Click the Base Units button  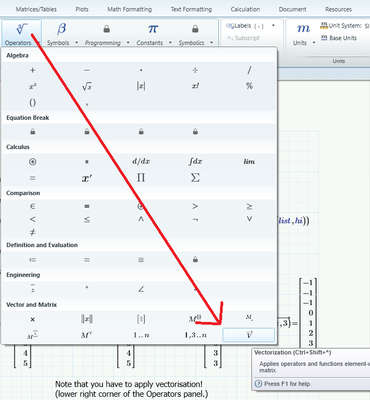[x=339, y=38]
